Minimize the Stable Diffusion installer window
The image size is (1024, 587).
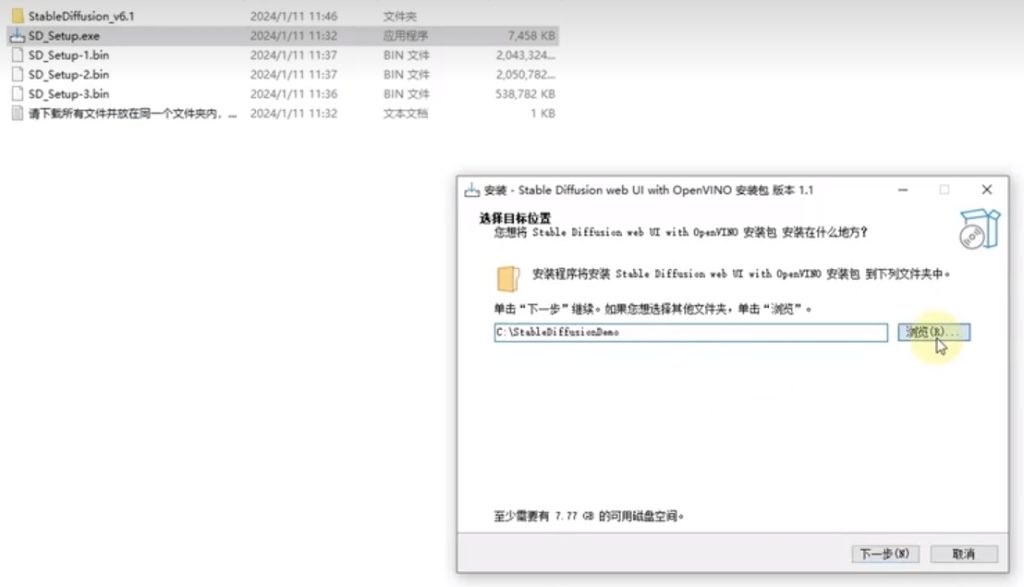pyautogui.click(x=903, y=189)
